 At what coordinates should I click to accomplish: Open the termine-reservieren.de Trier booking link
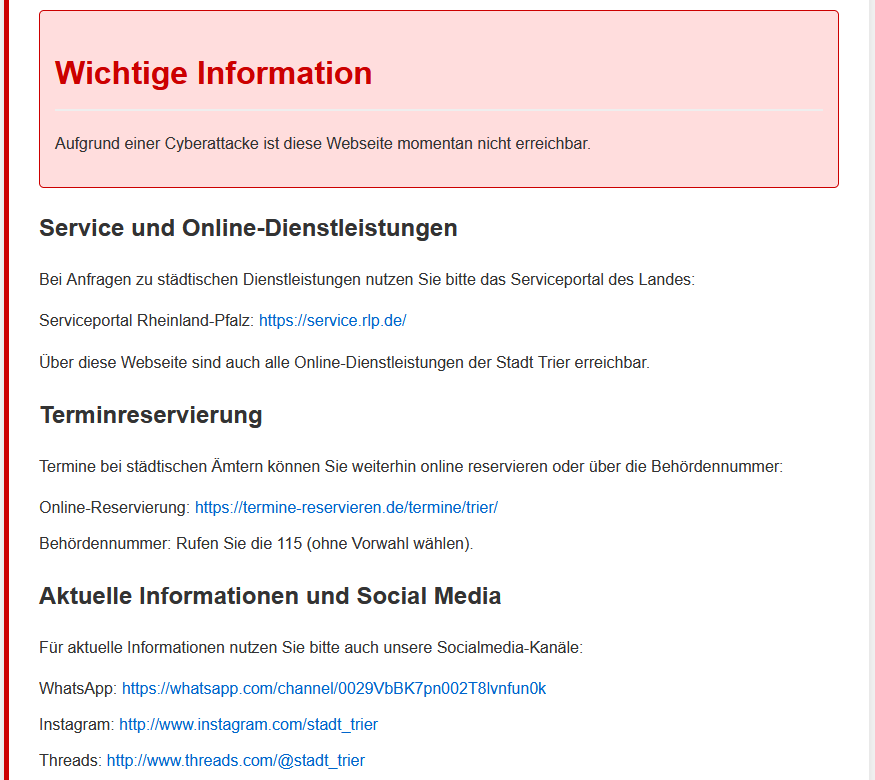(346, 508)
